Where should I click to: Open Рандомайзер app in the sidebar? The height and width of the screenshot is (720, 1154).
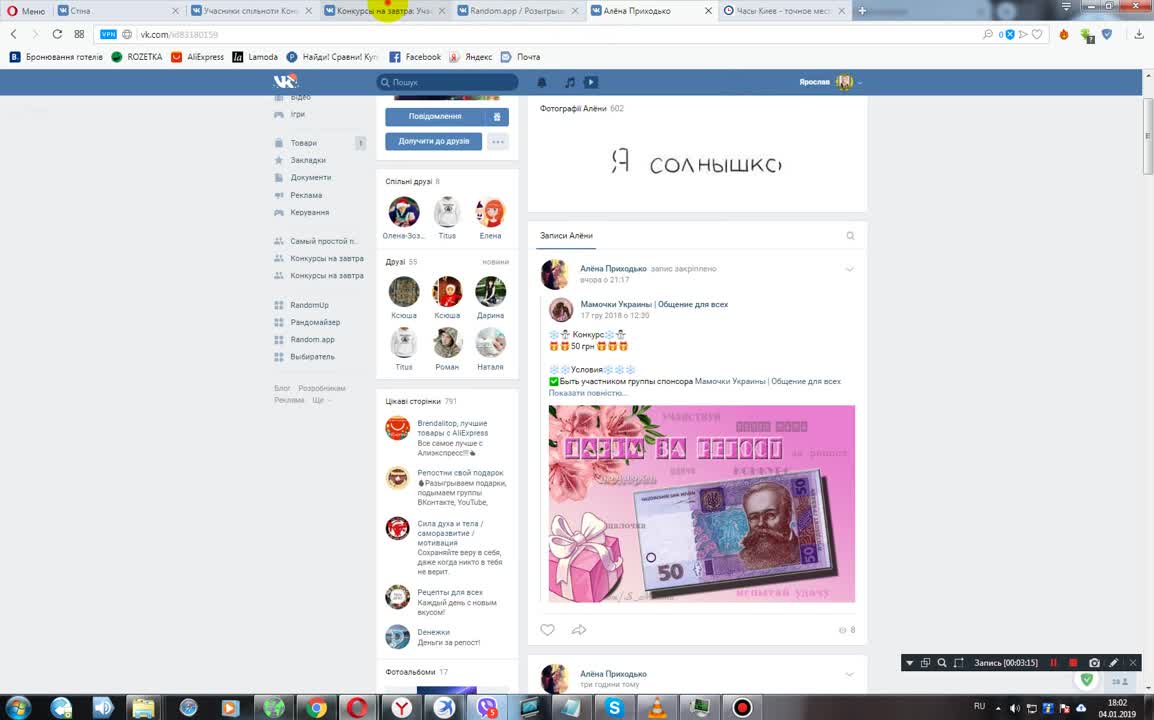(x=315, y=322)
